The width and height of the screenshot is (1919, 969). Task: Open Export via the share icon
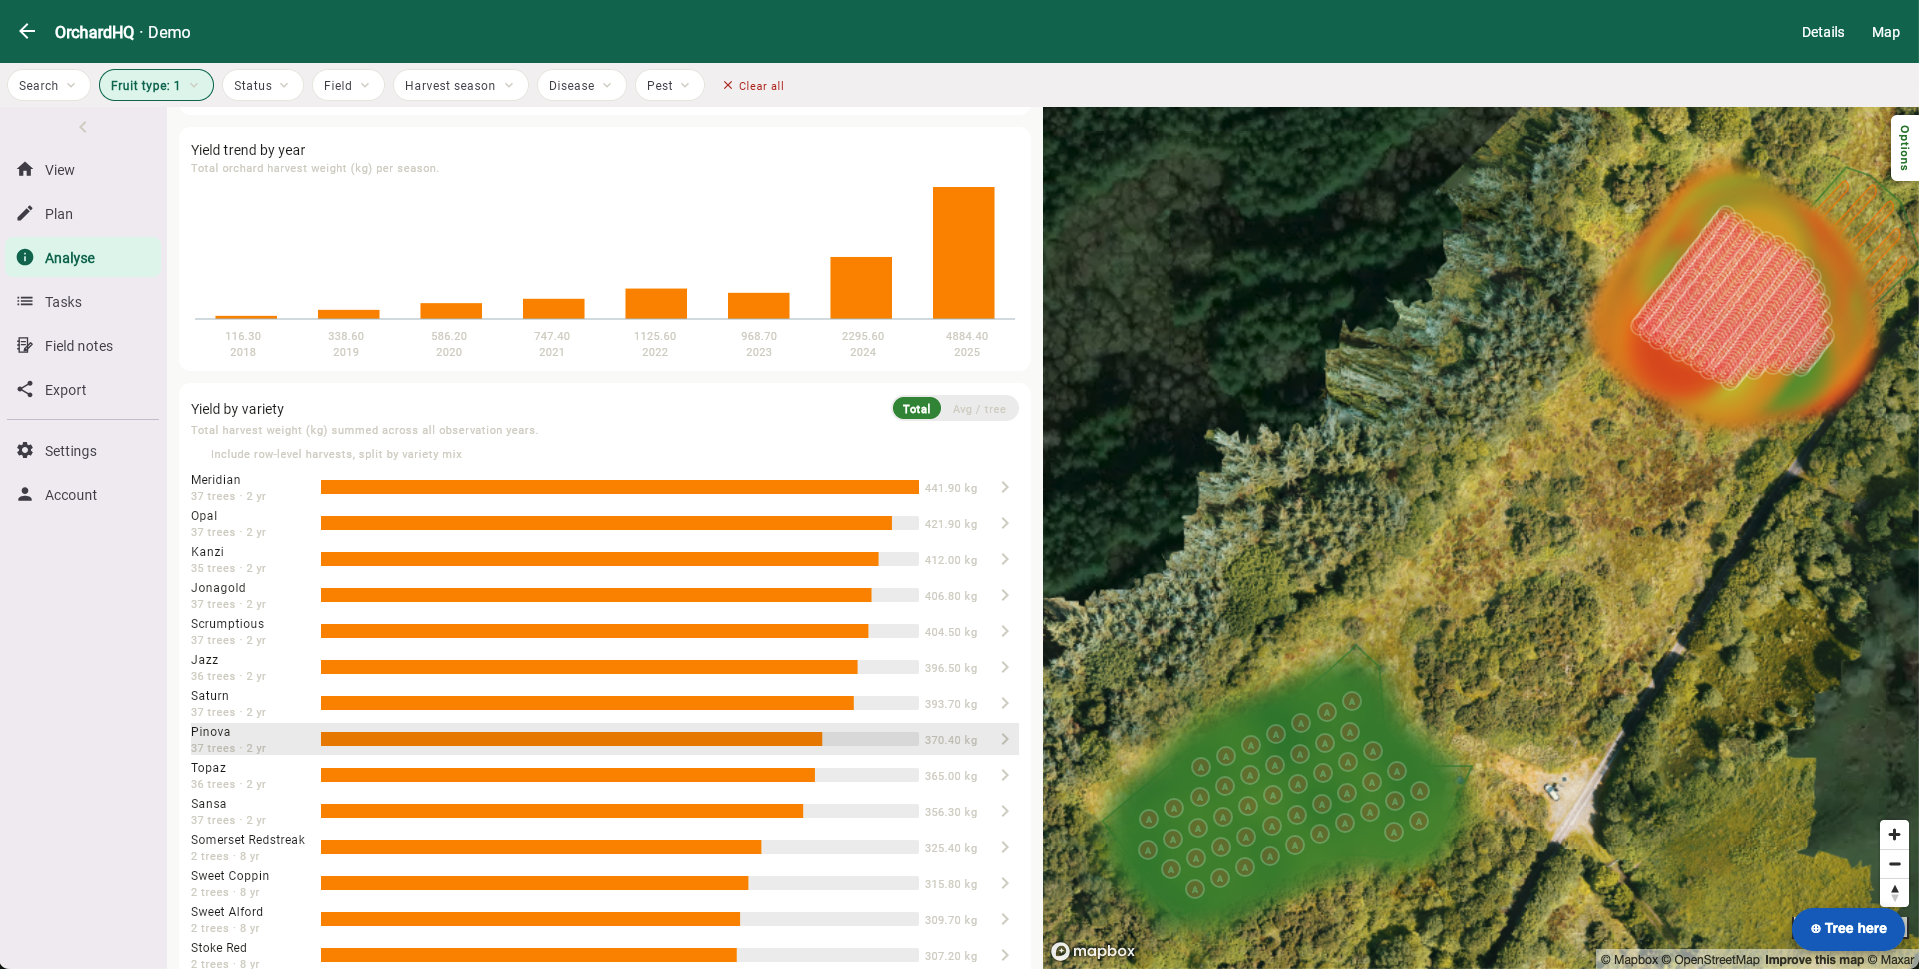25,390
